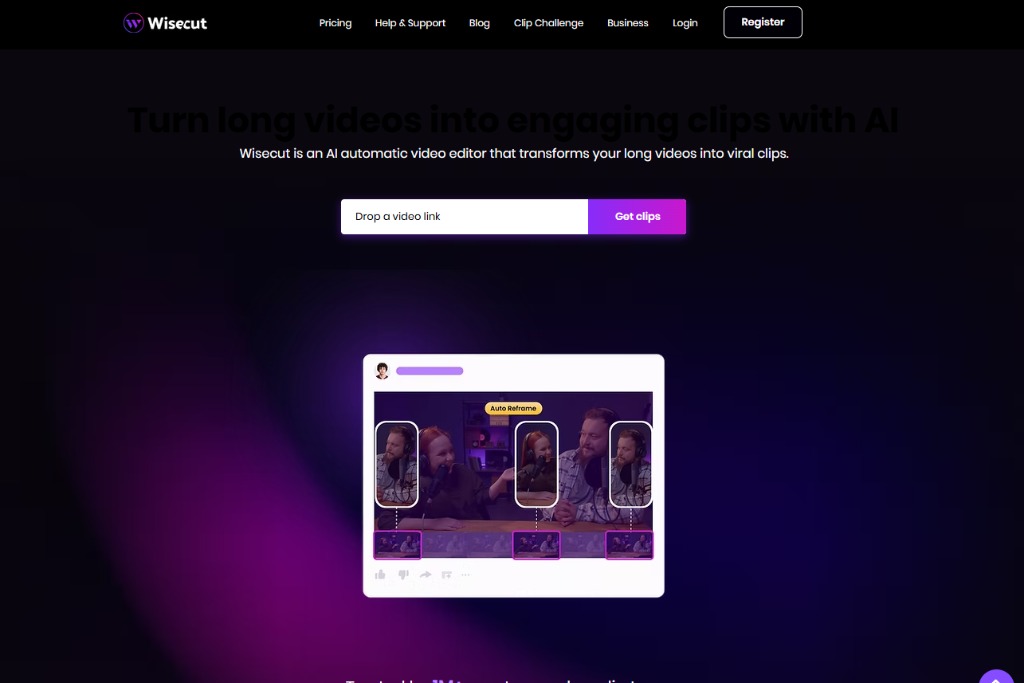Click the save playlist icon under video

[447, 575]
